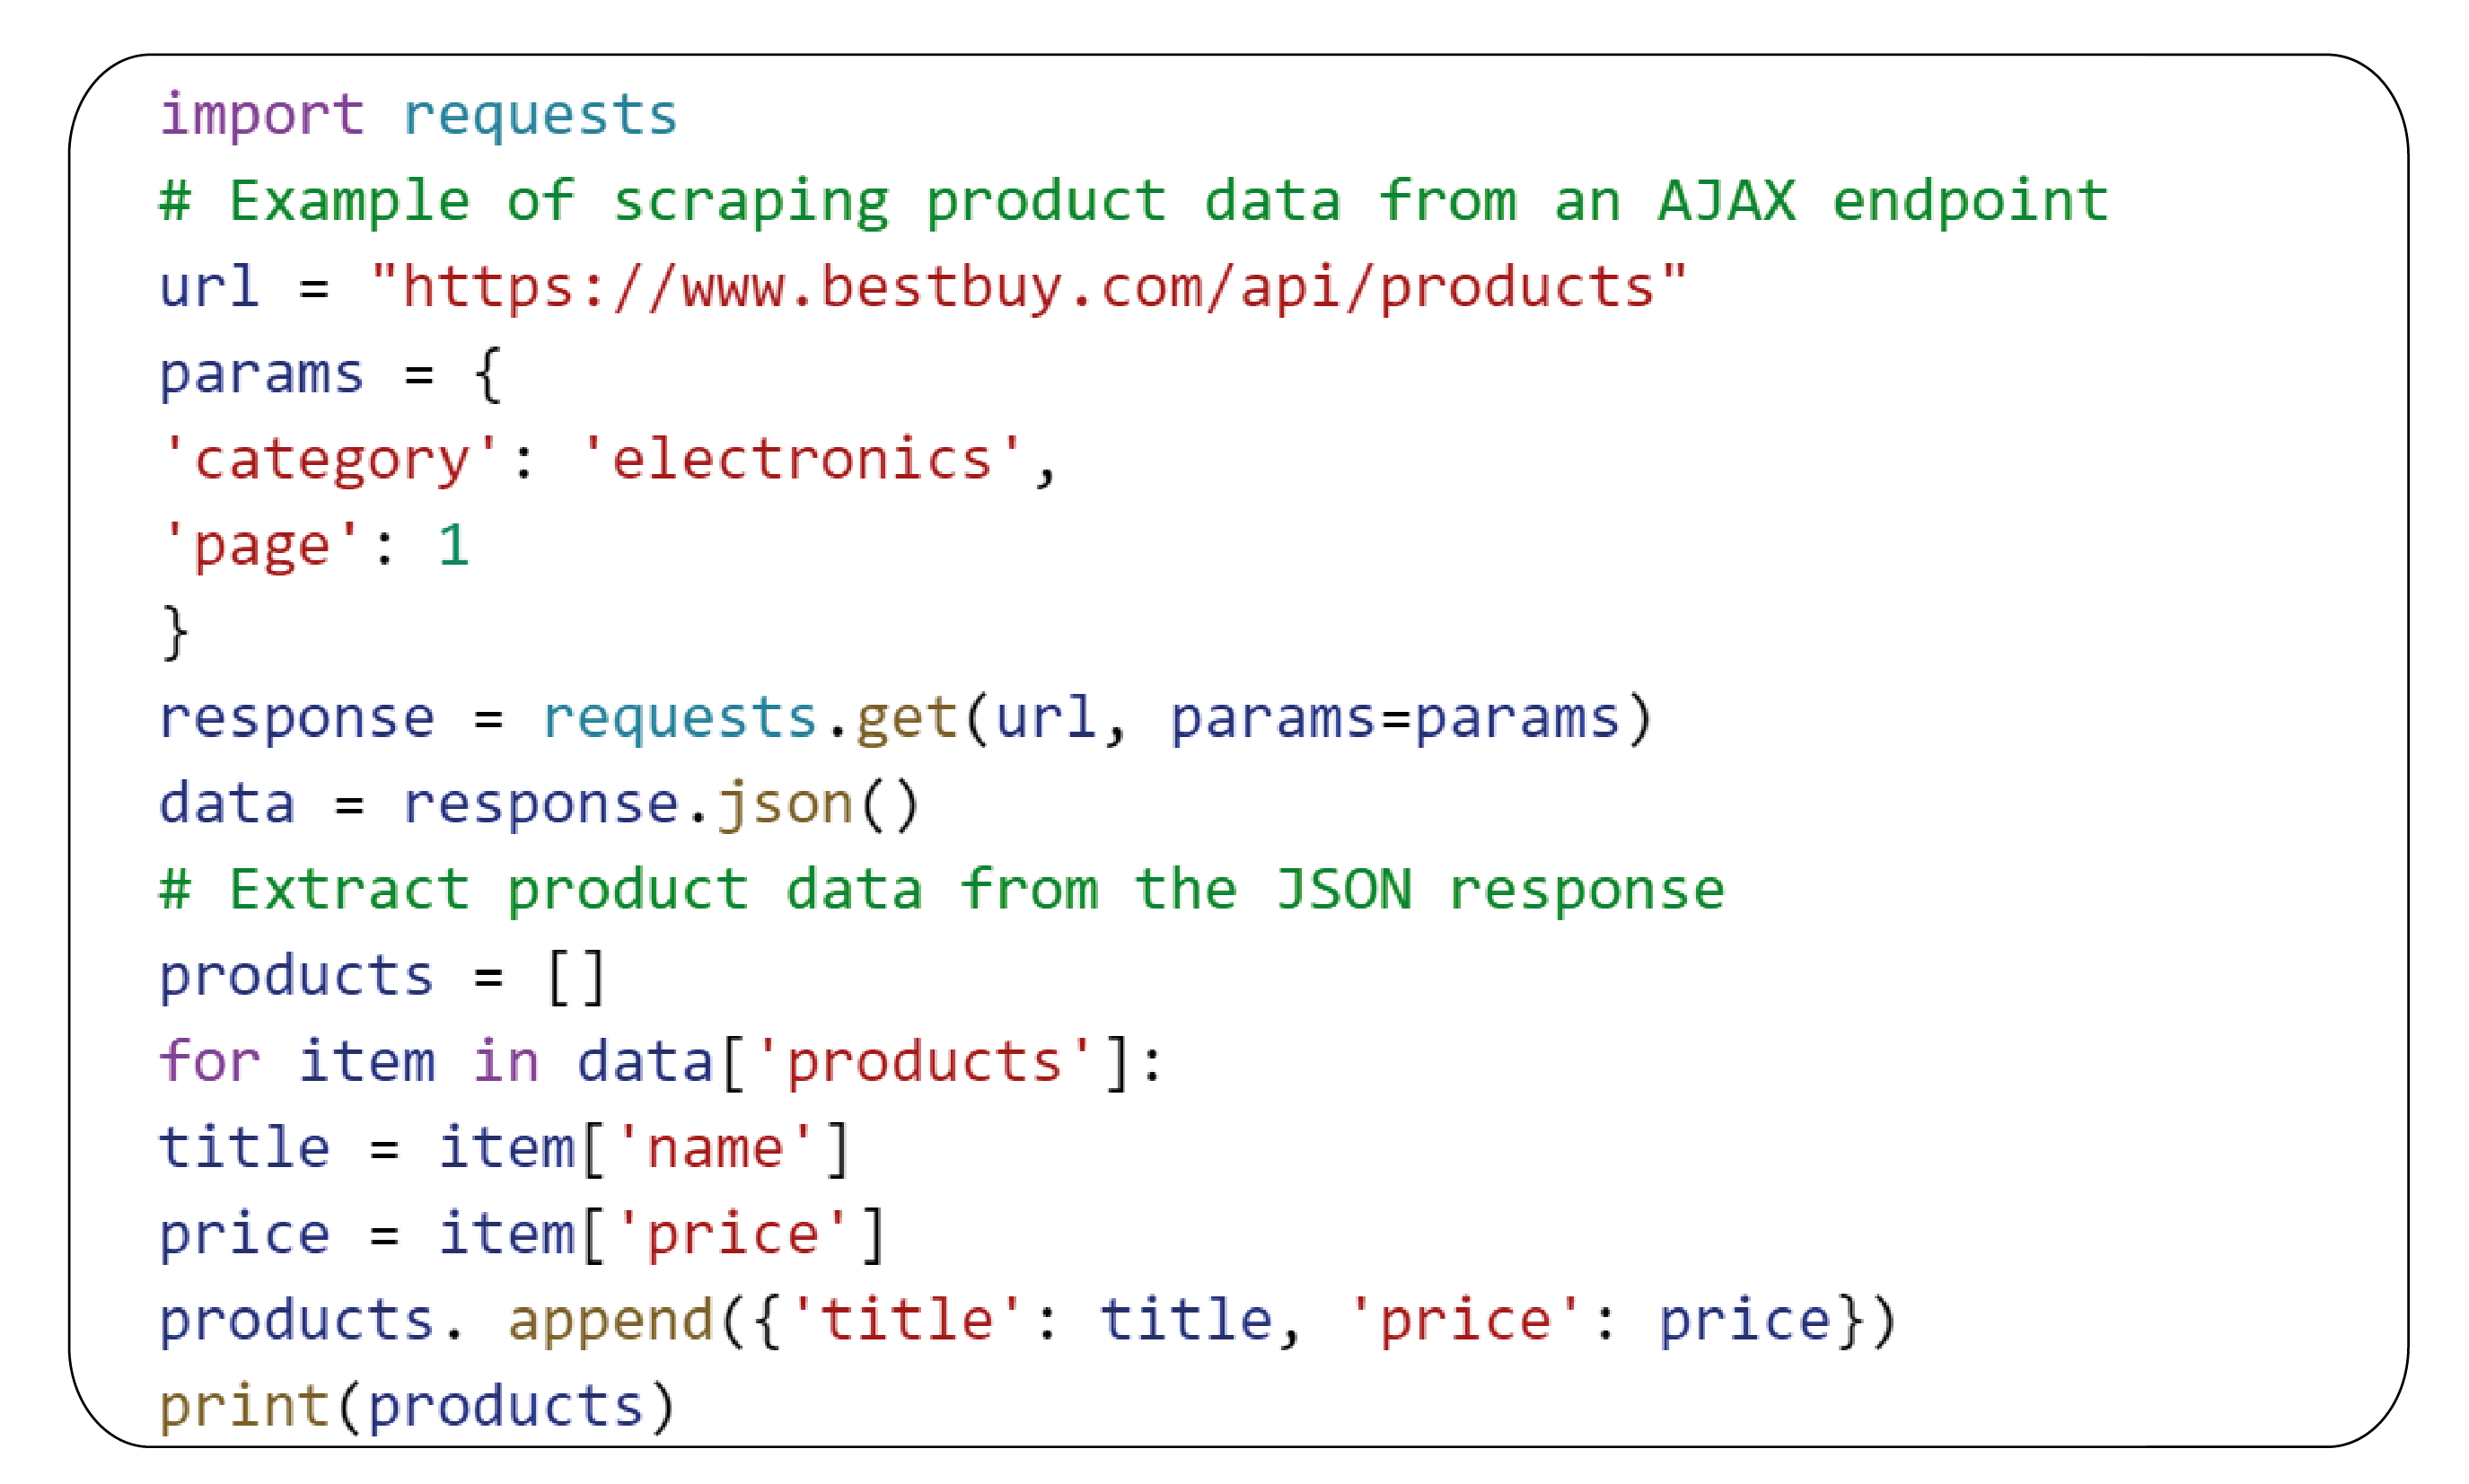Click the price = item['price'] line

click(522, 1235)
